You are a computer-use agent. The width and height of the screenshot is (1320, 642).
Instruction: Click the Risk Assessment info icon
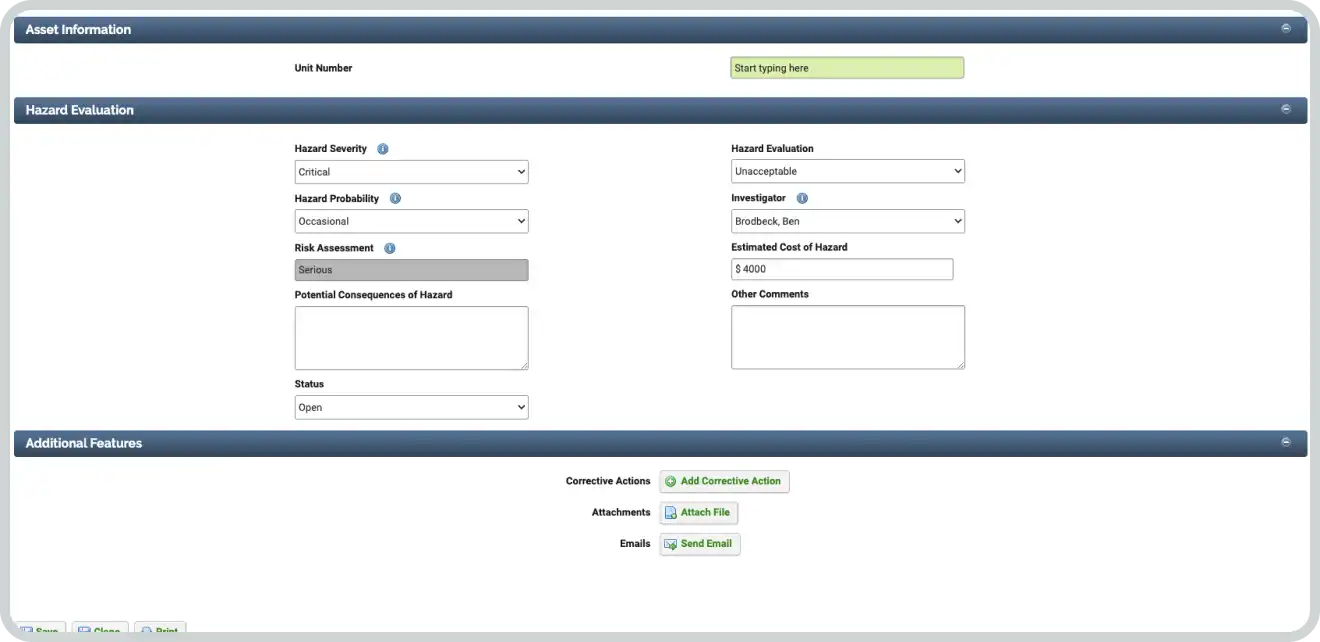(x=390, y=248)
